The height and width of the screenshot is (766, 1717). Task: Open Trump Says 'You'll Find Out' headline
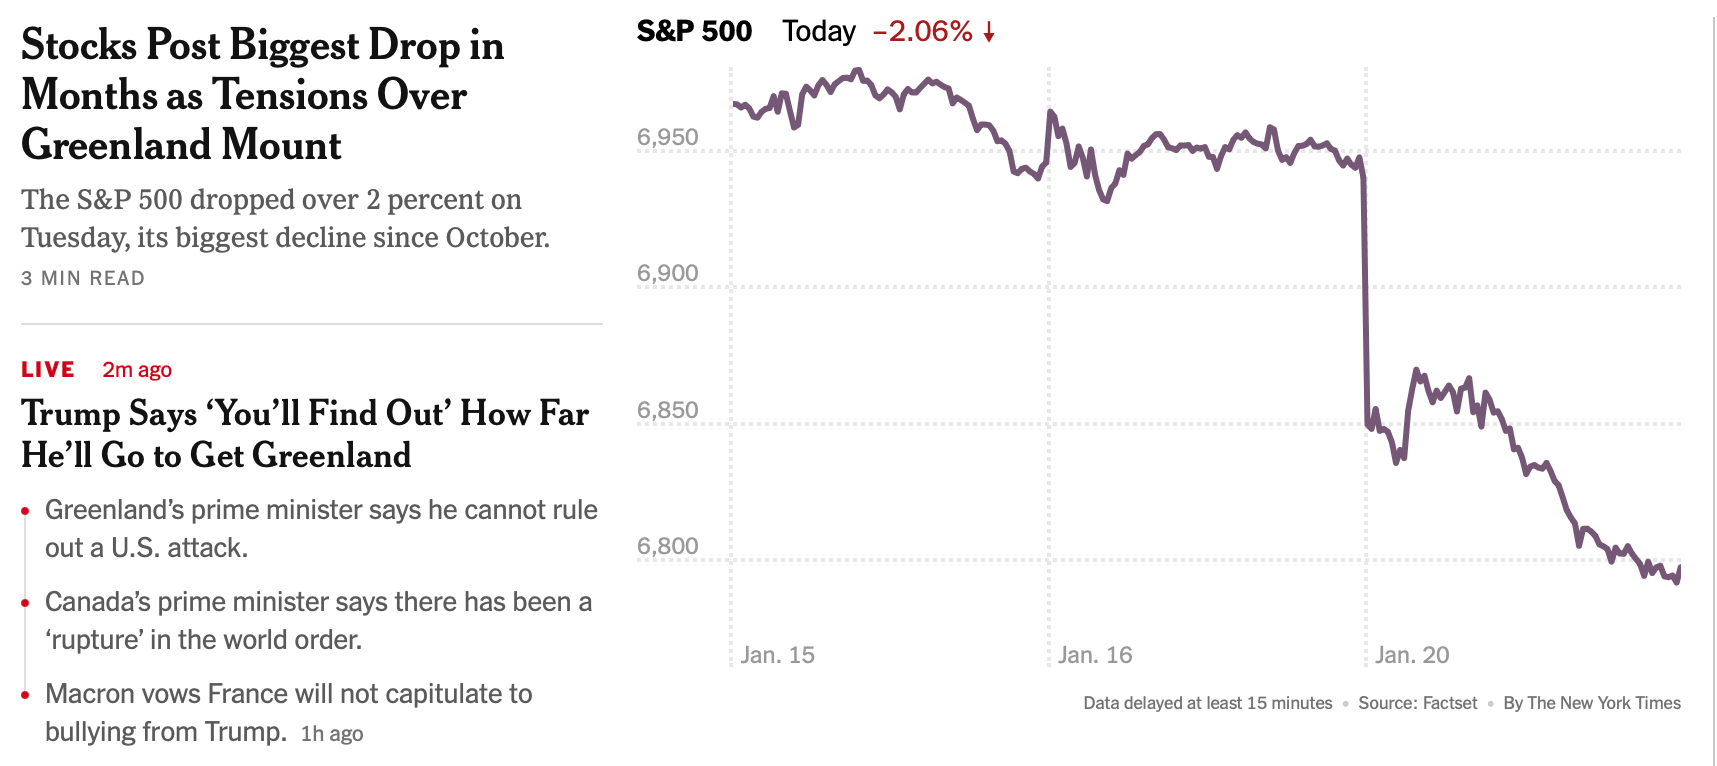coord(305,434)
